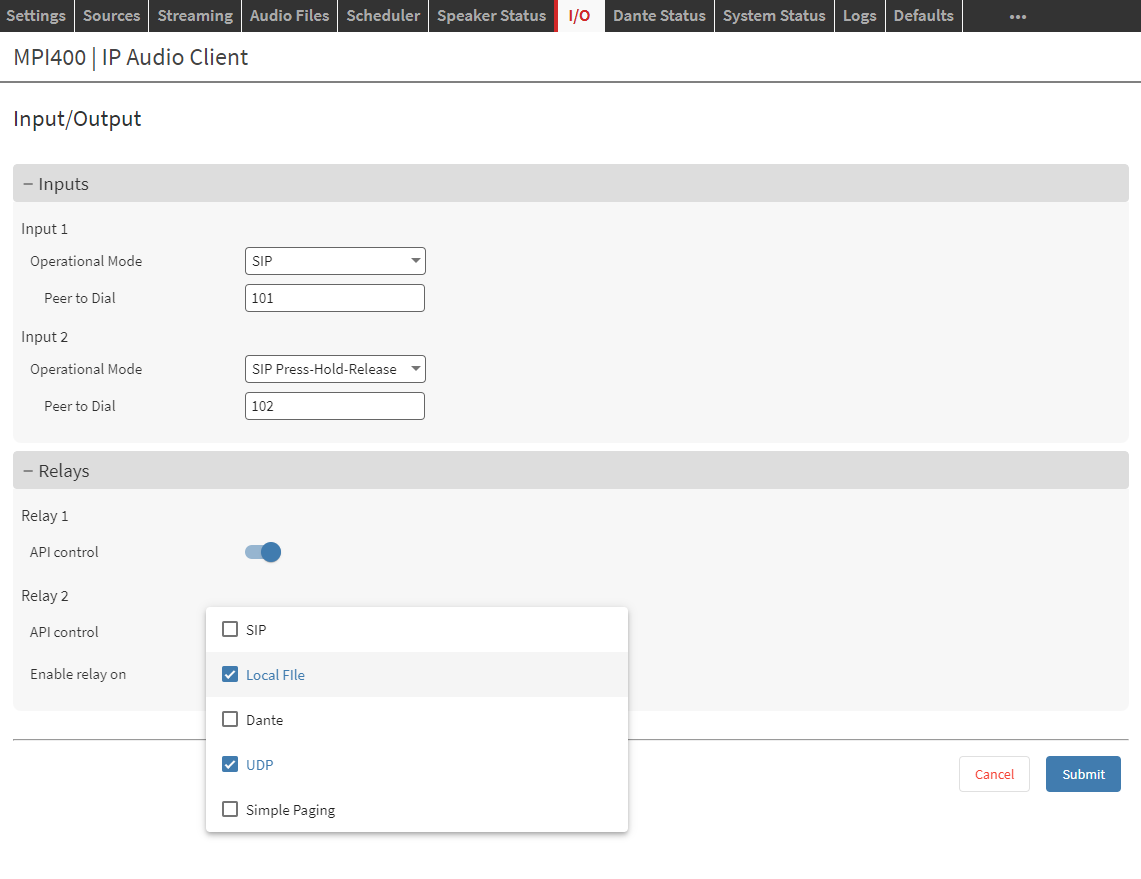Screen dimensions: 1141x879
Task: Toggle Relay 1 API control switch
Action: [263, 552]
